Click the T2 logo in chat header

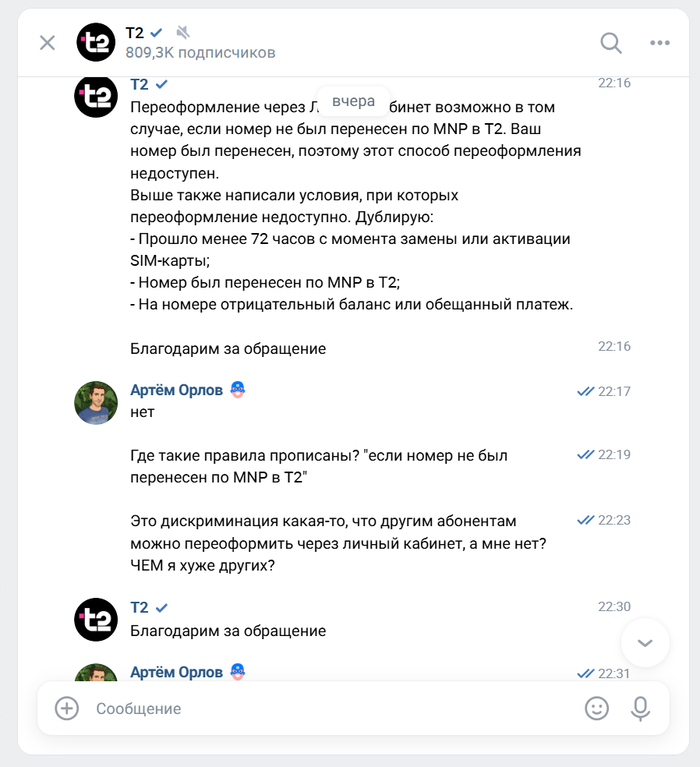coord(97,42)
